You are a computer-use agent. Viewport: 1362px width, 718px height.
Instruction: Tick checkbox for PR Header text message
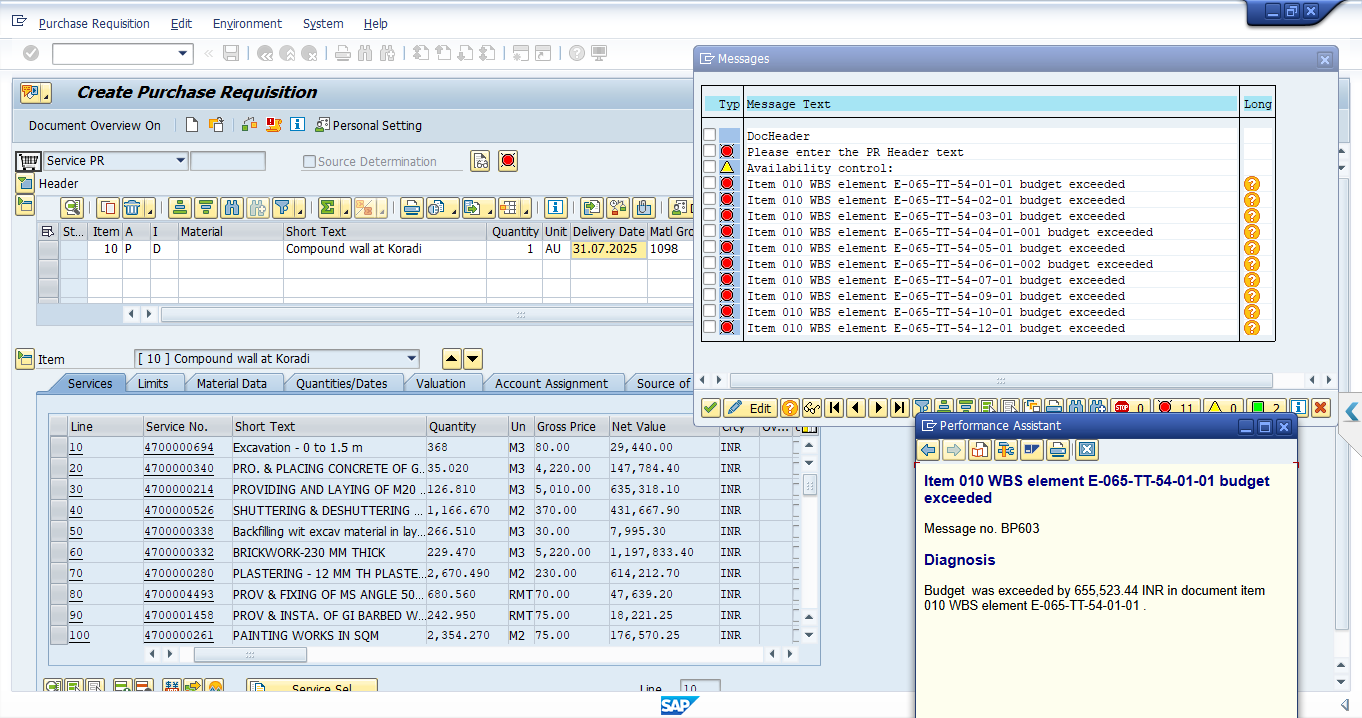(x=709, y=152)
